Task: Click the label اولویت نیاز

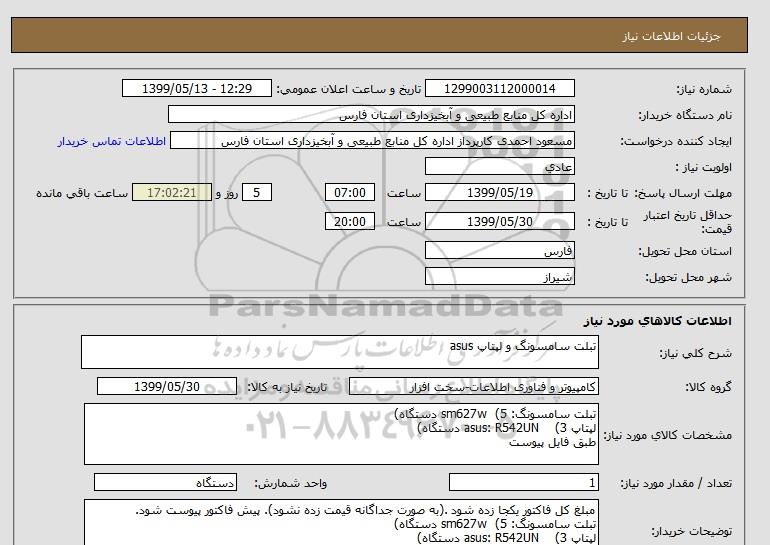Action: coord(704,167)
